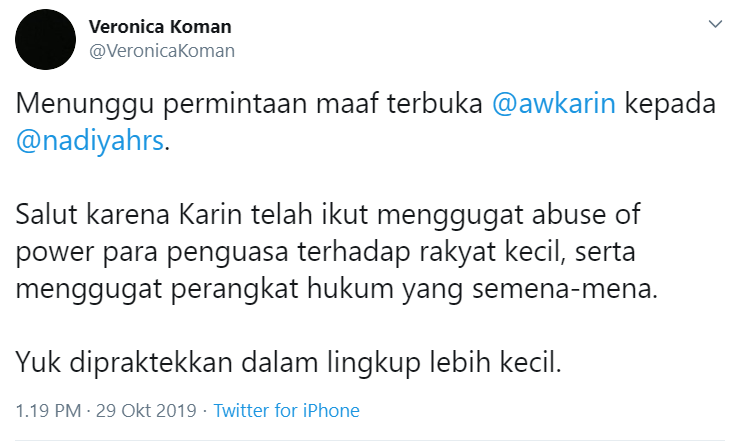Visit the @nadiyahrs mention
Image resolution: width=742 pixels, height=441 pixels.
[90, 141]
